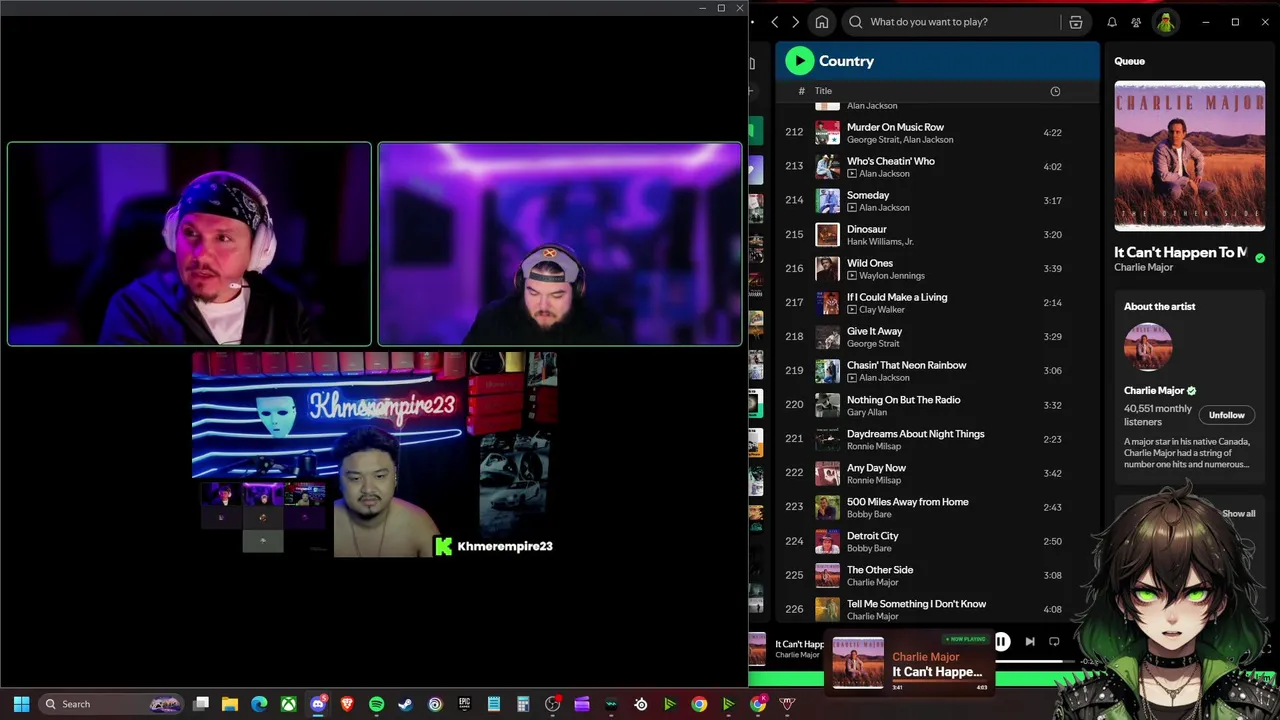Image resolution: width=1280 pixels, height=720 pixels.
Task: Play the Country playlist
Action: (799, 61)
